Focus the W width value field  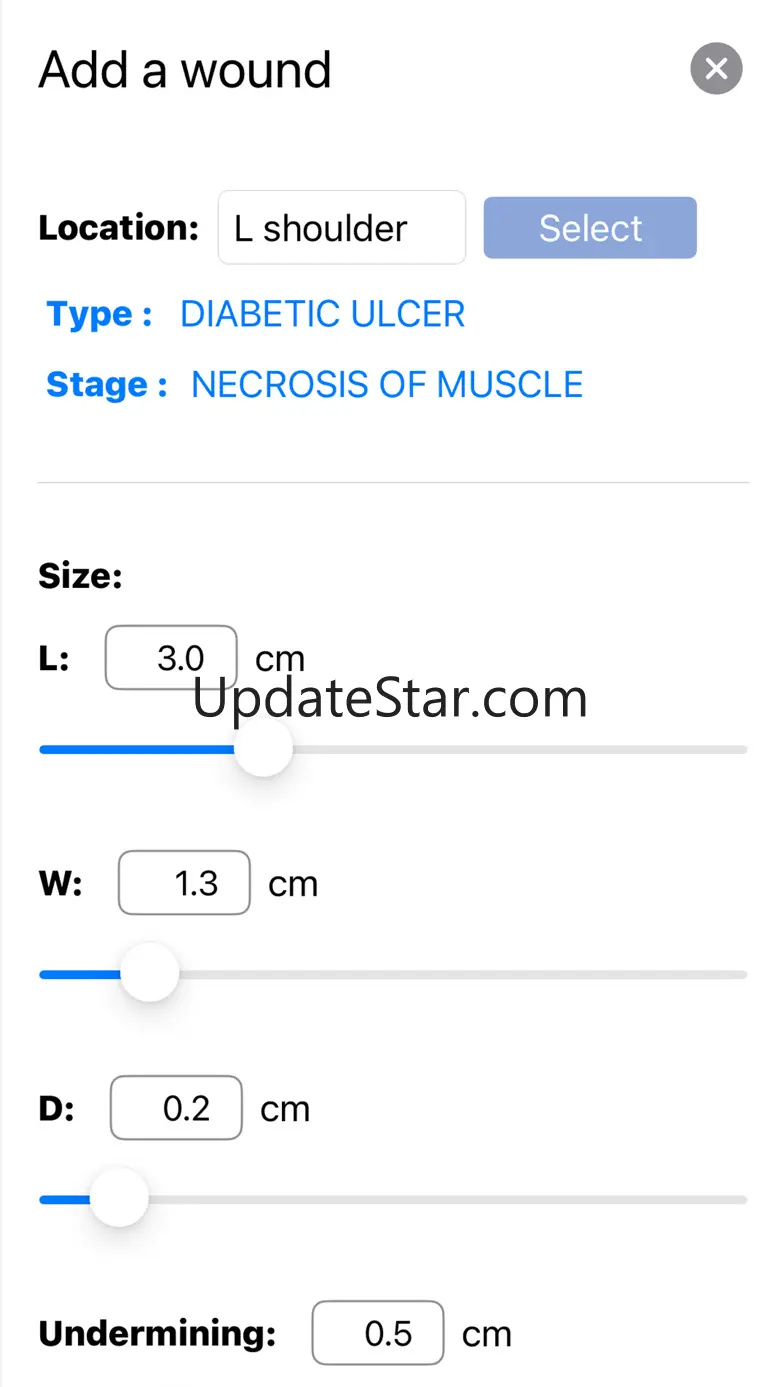click(x=184, y=883)
